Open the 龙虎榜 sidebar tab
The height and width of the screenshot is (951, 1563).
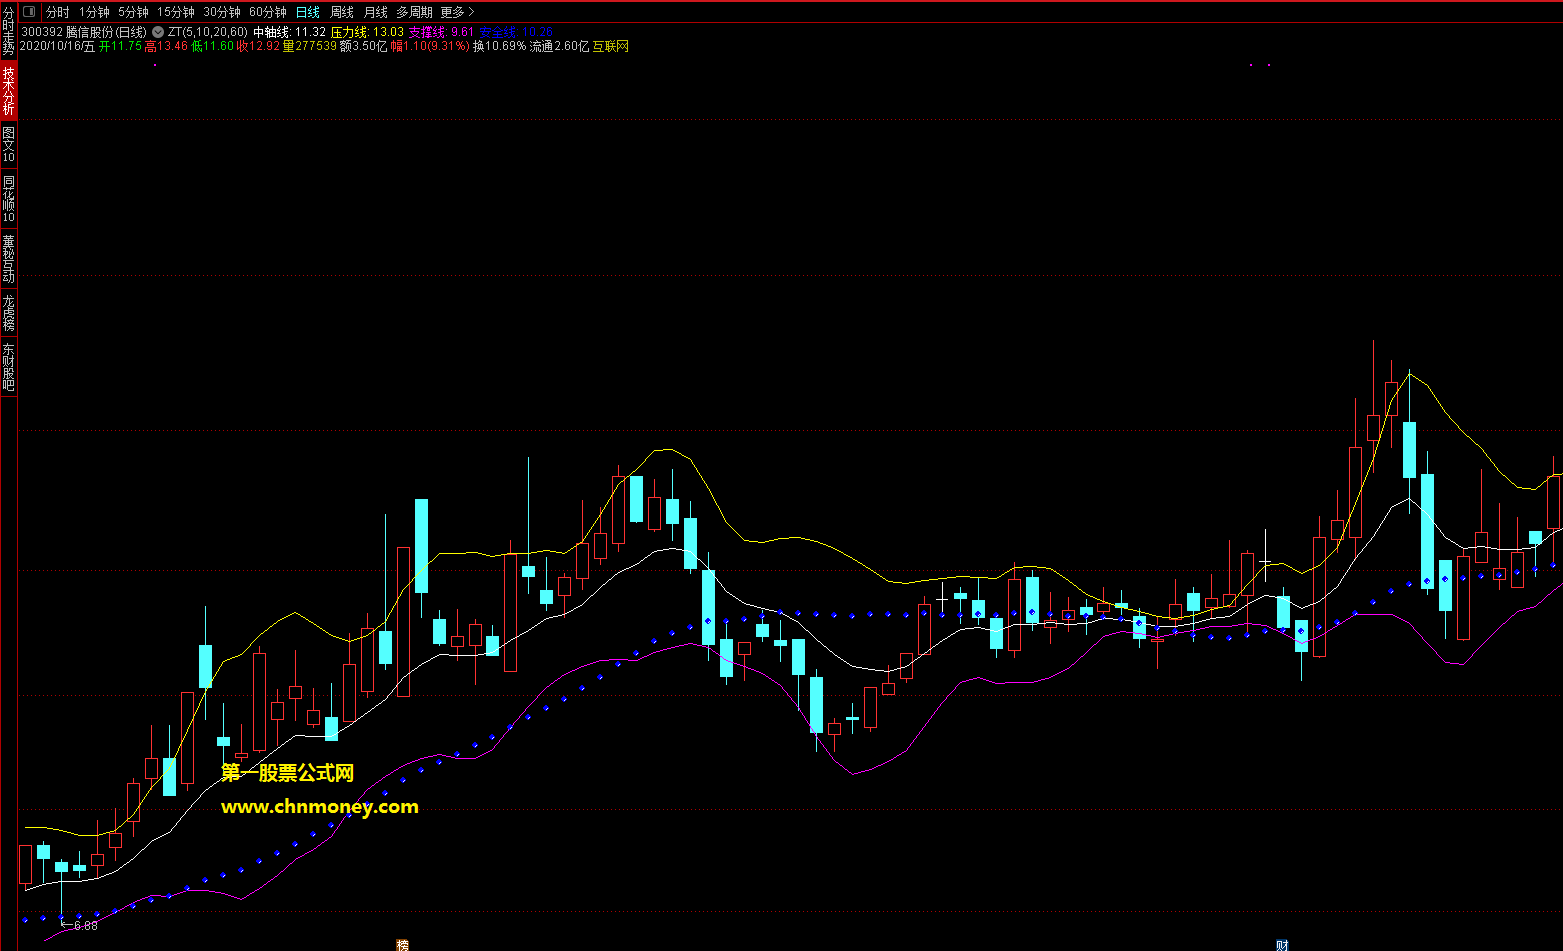[x=8, y=312]
